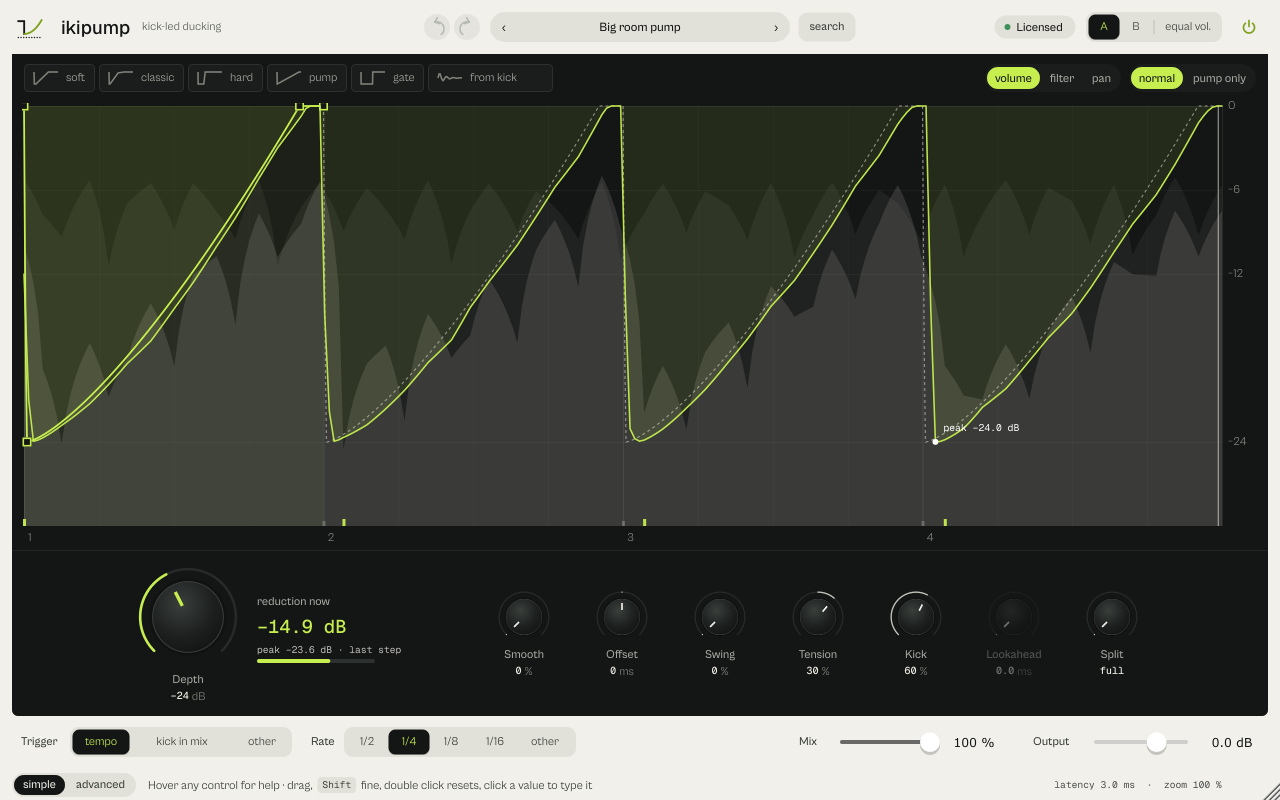Set rate to 1/8
1280x800 pixels.
click(x=451, y=742)
